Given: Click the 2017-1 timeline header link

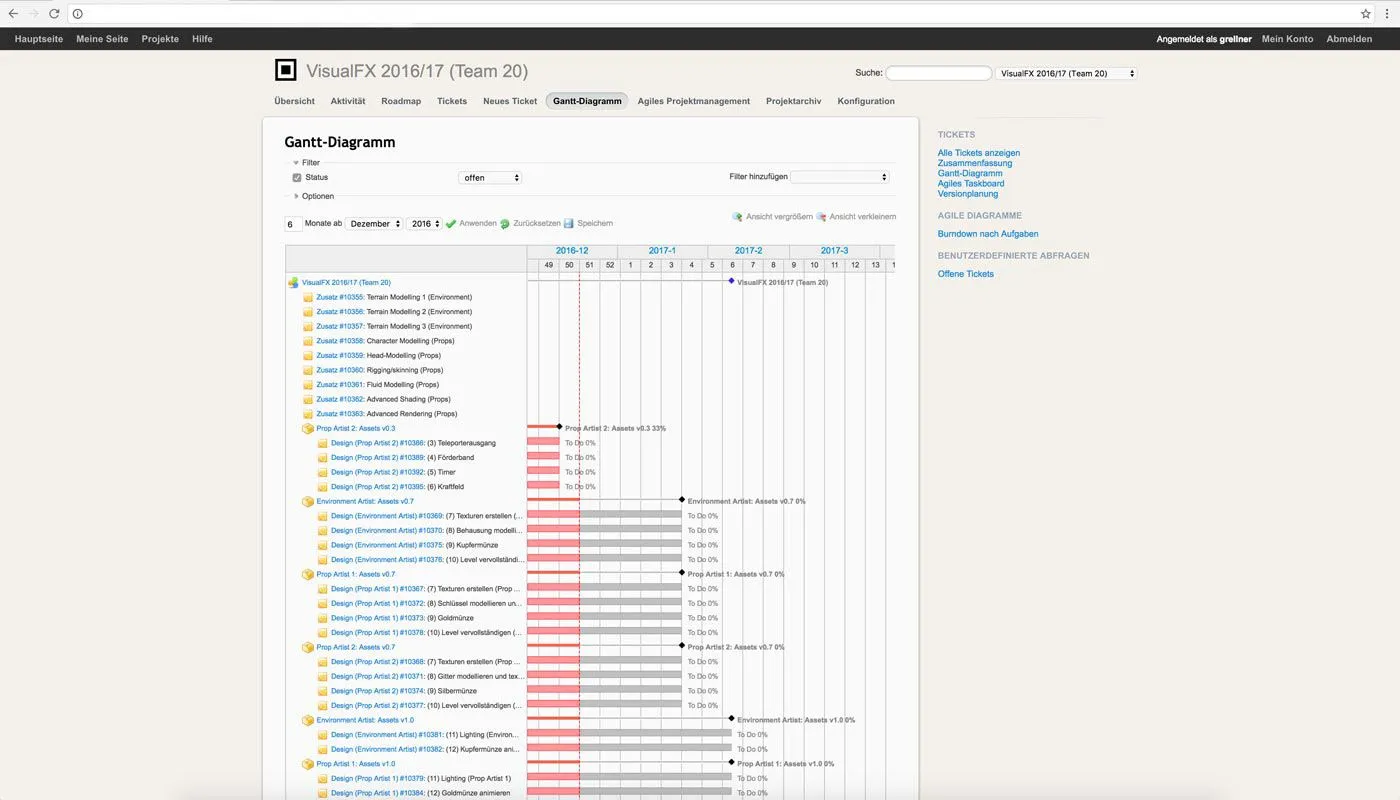Looking at the screenshot, I should click(662, 251).
